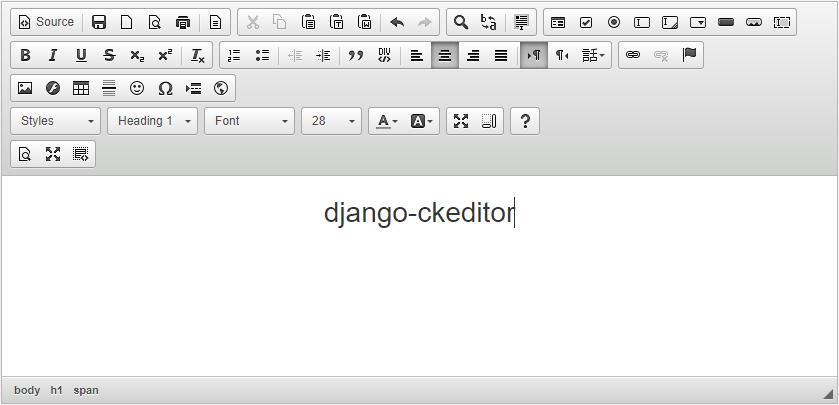Screen dimensions: 839x405
Task: Click Preview icon in the top toolbar row
Action: 155,22
